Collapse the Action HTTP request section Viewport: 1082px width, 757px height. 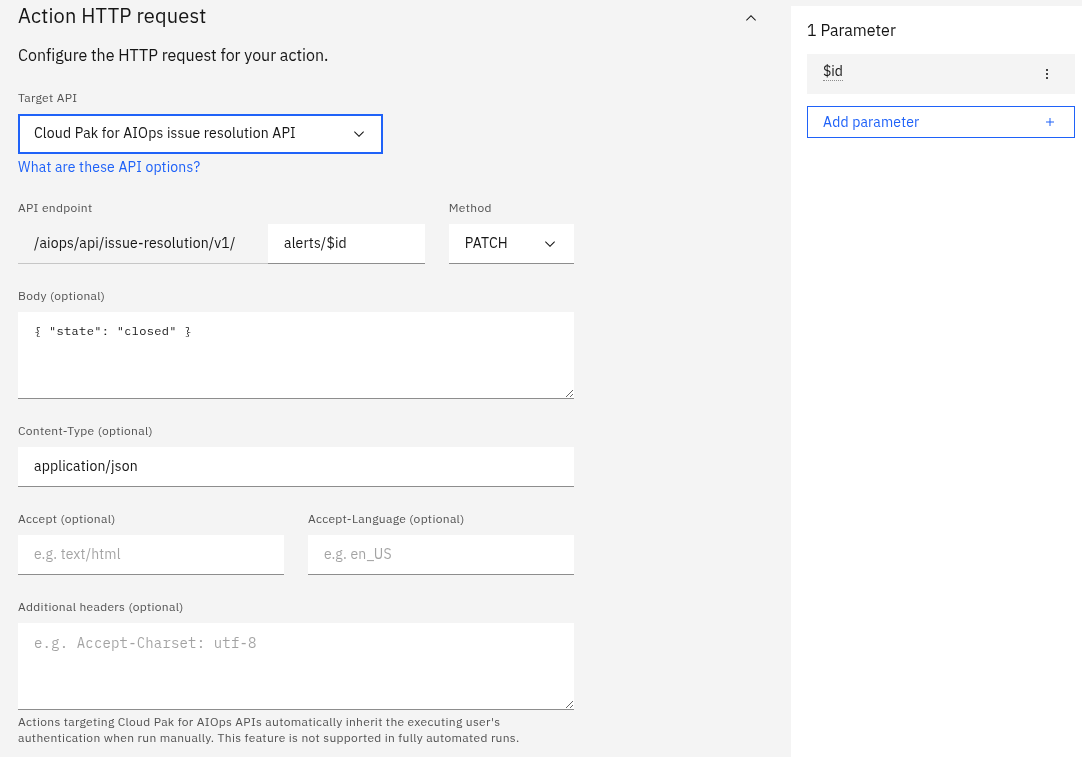point(751,17)
